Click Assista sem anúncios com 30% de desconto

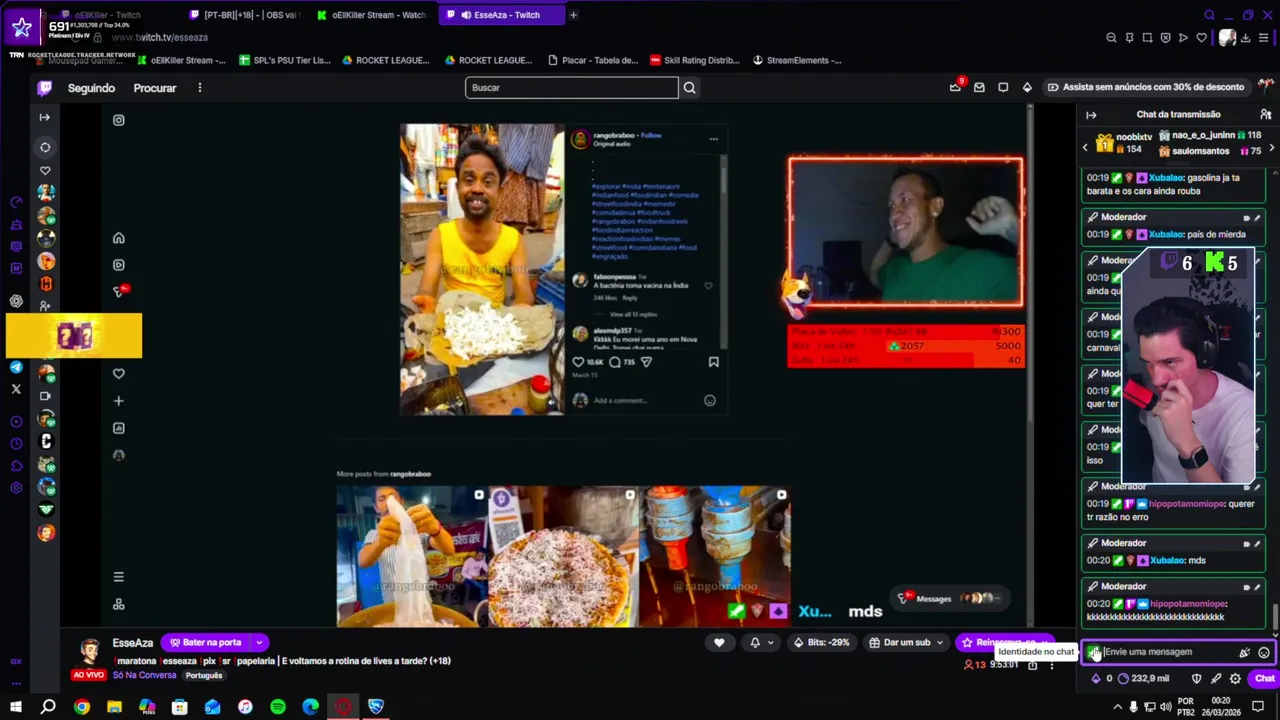tap(1145, 87)
